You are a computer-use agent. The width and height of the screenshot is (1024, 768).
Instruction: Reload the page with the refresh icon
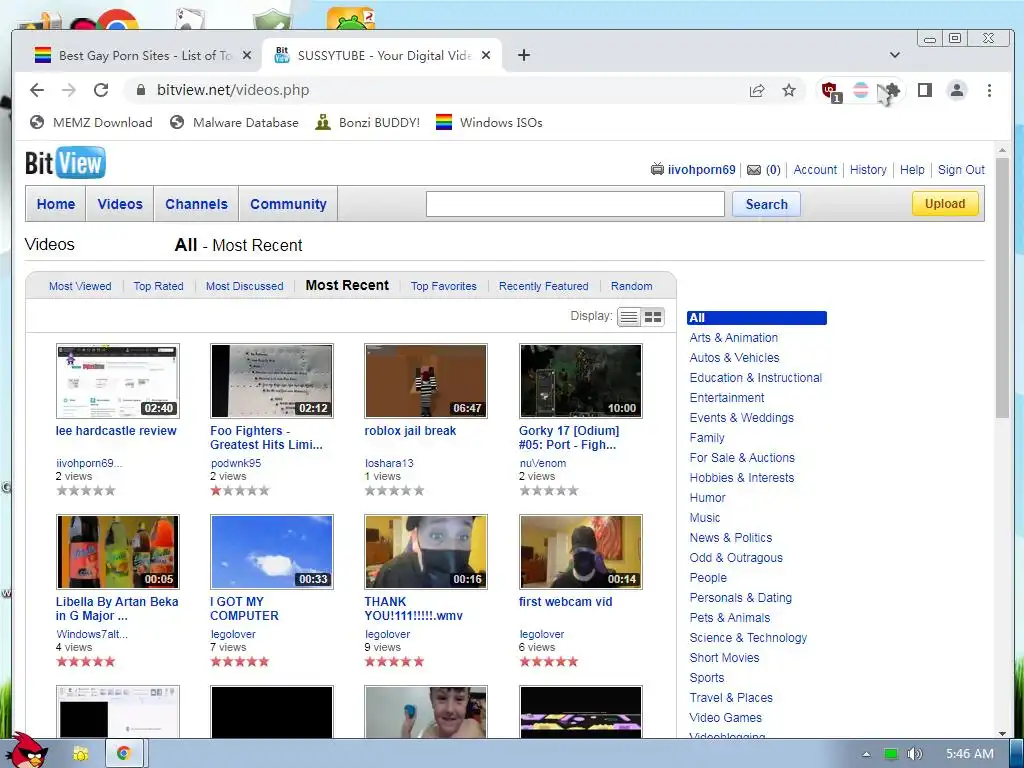[x=101, y=90]
